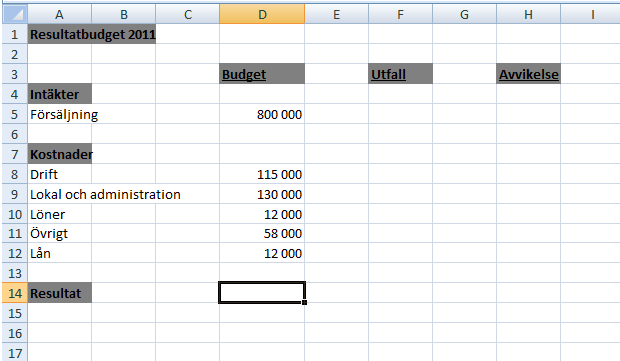Select the highlighted row 14 header
The width and height of the screenshot is (620, 361).
15,293
